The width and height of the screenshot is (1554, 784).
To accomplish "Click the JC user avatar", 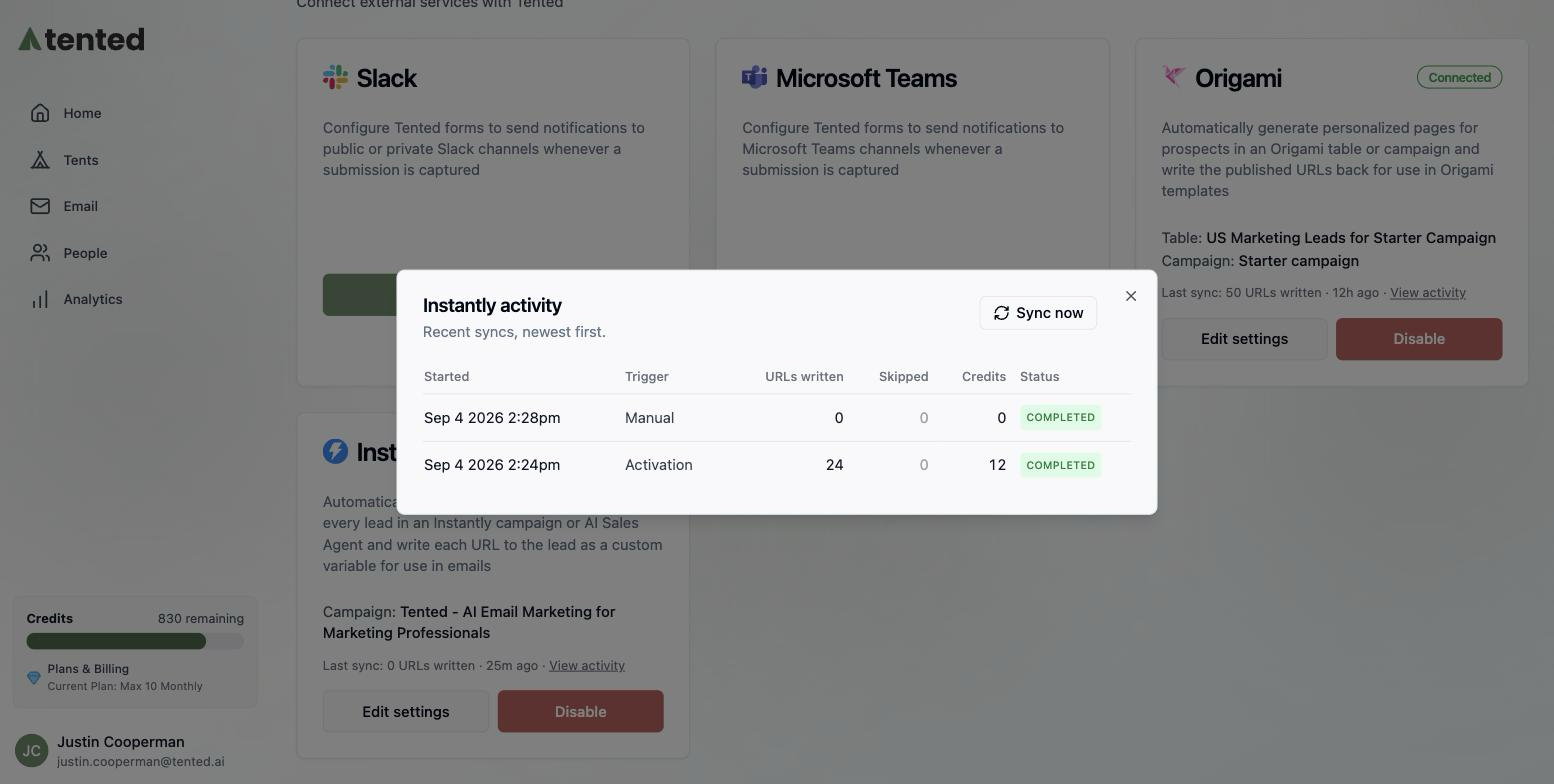I will click(32, 751).
